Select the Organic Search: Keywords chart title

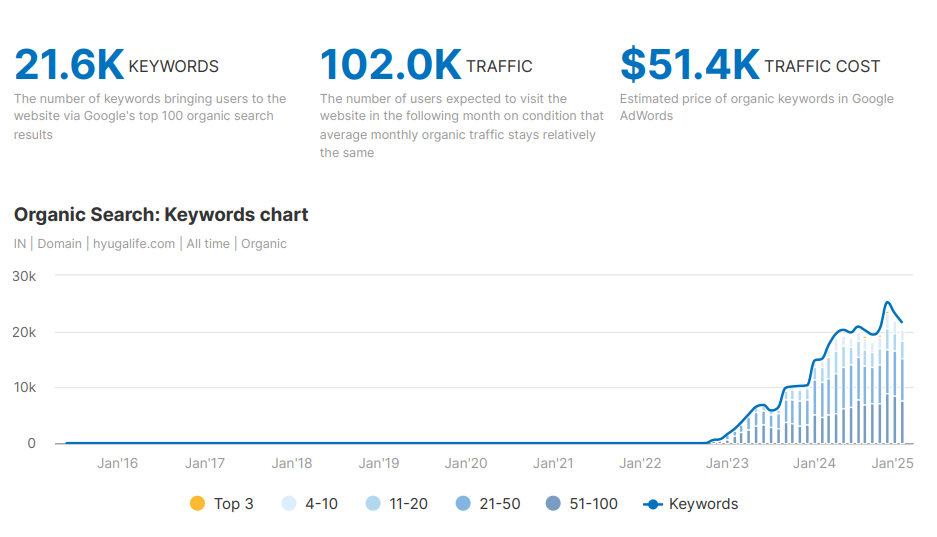[x=161, y=214]
